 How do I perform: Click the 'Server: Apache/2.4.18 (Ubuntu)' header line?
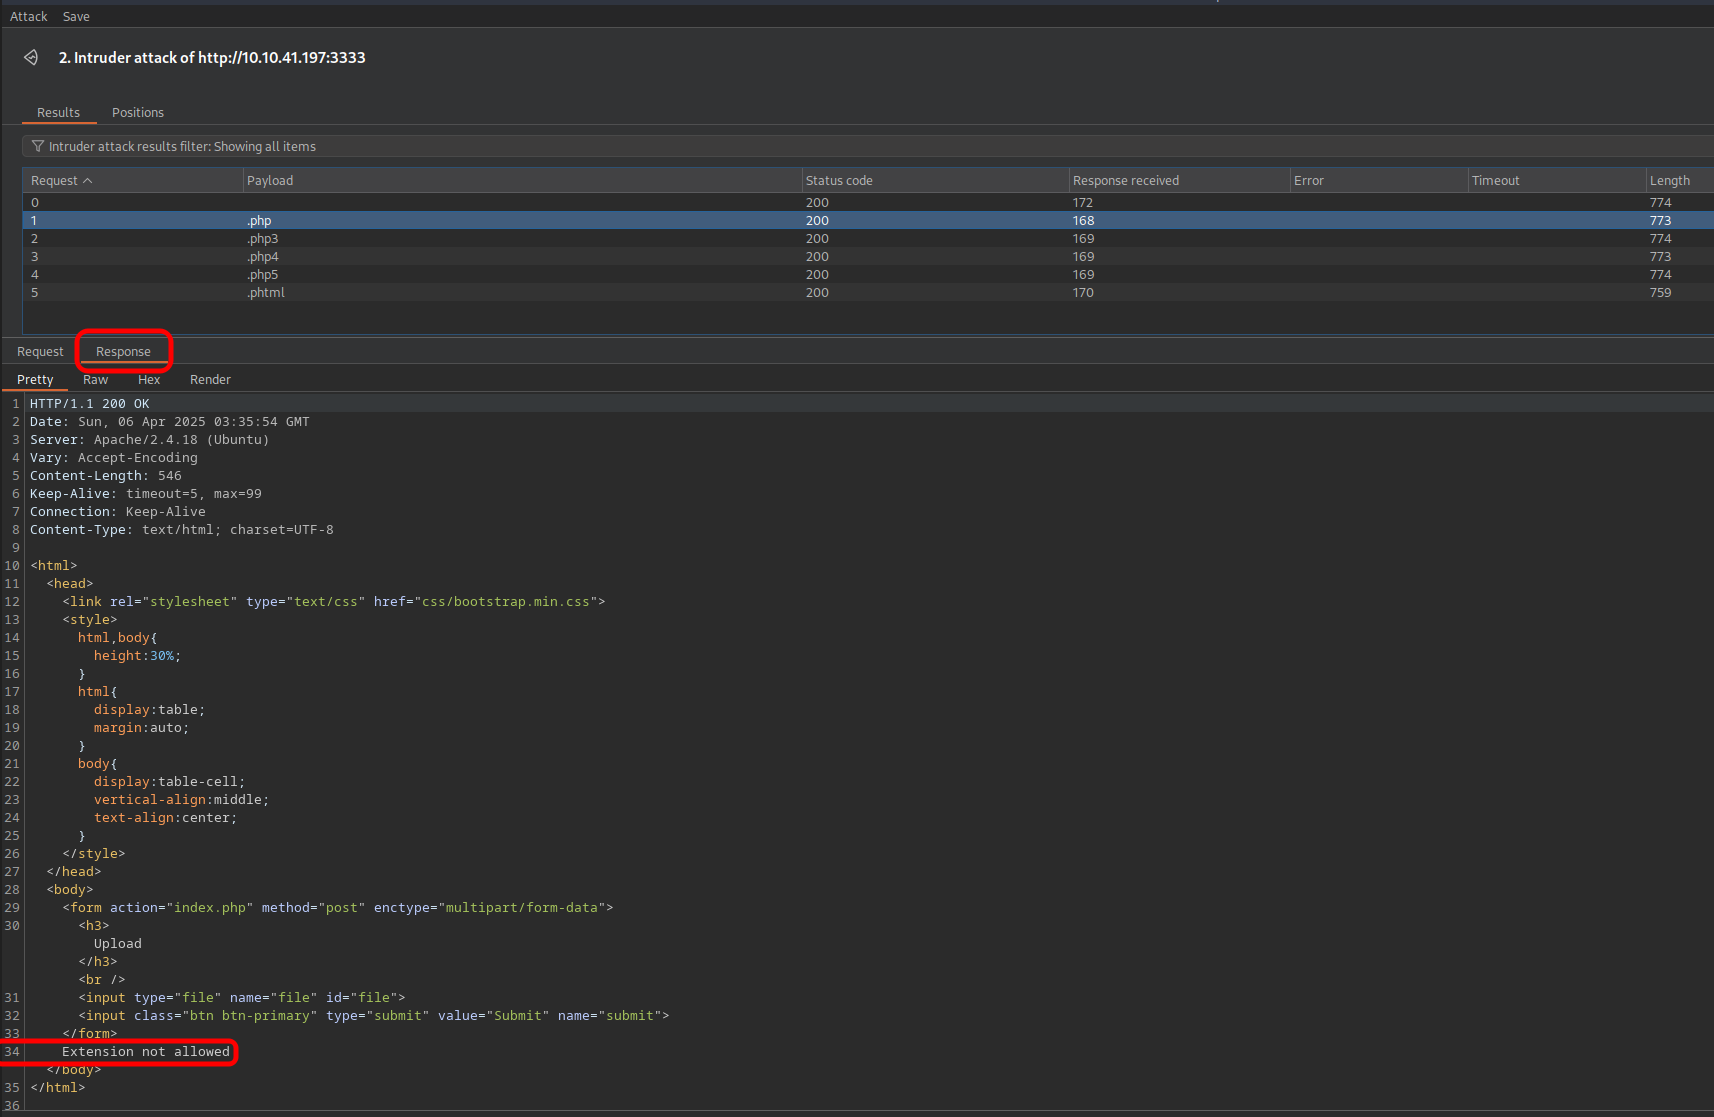click(x=149, y=440)
